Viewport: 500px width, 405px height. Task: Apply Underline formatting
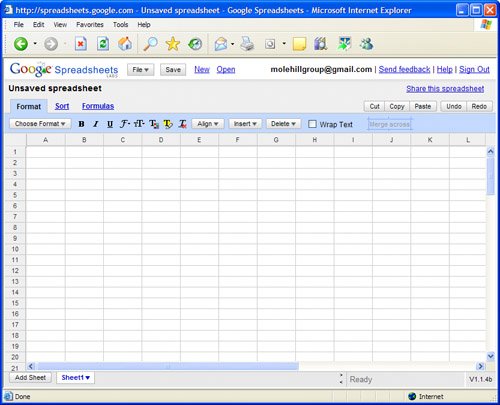pos(110,124)
